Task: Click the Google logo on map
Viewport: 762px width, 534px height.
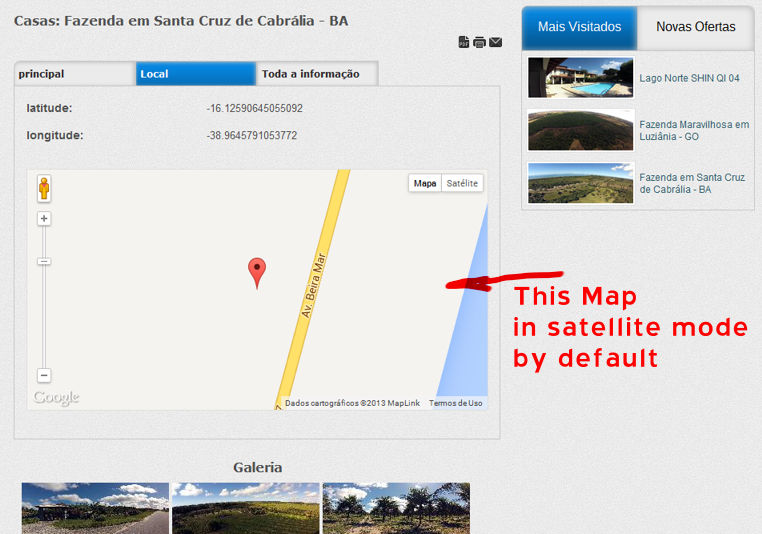Action: pos(56,397)
